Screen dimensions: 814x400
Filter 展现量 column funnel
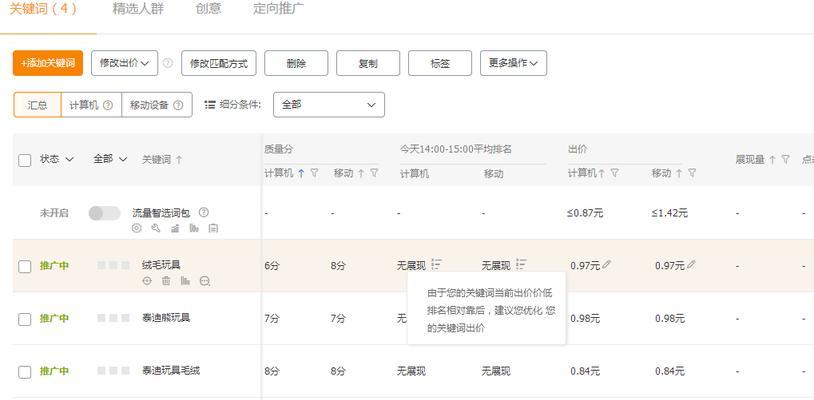(785, 159)
